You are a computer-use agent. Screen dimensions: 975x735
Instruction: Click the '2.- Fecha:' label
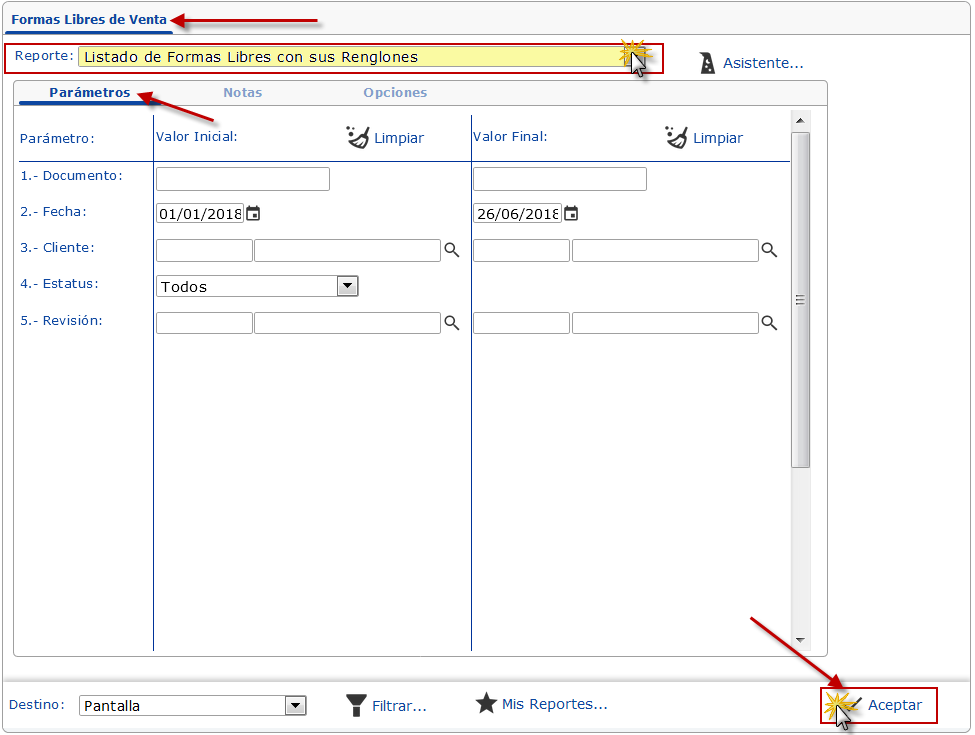click(53, 212)
